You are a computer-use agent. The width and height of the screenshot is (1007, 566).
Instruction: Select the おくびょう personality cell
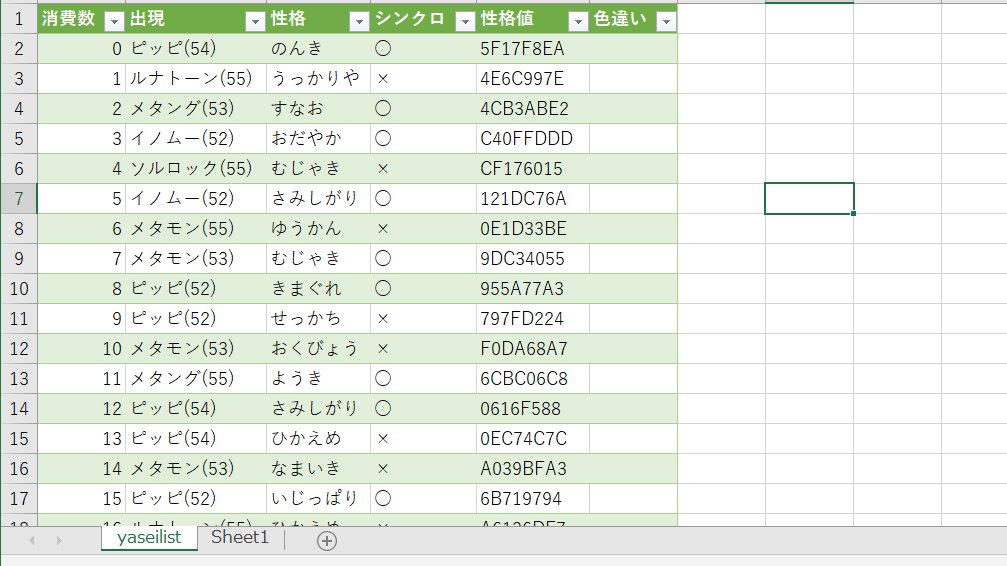[x=318, y=349]
